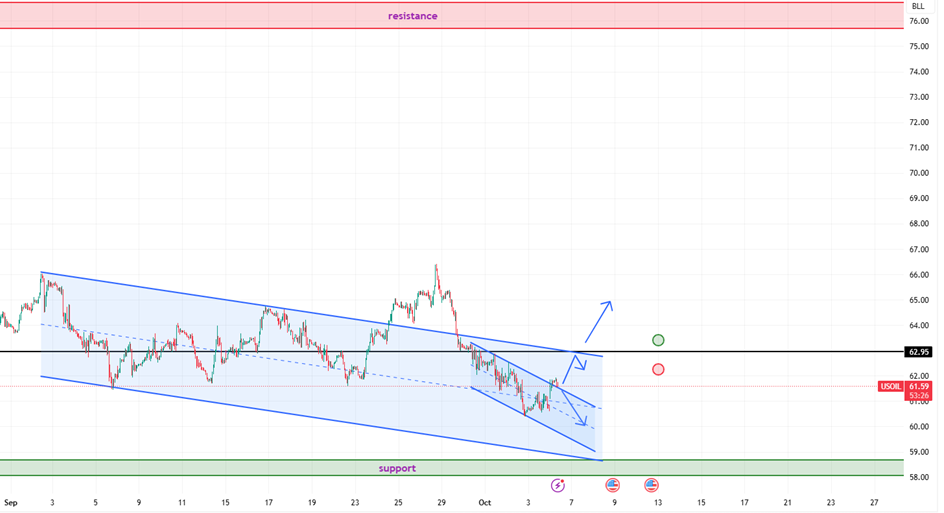944x513 pixels.
Task: Click the 70.00 level on price scale
Action: click(x=919, y=173)
